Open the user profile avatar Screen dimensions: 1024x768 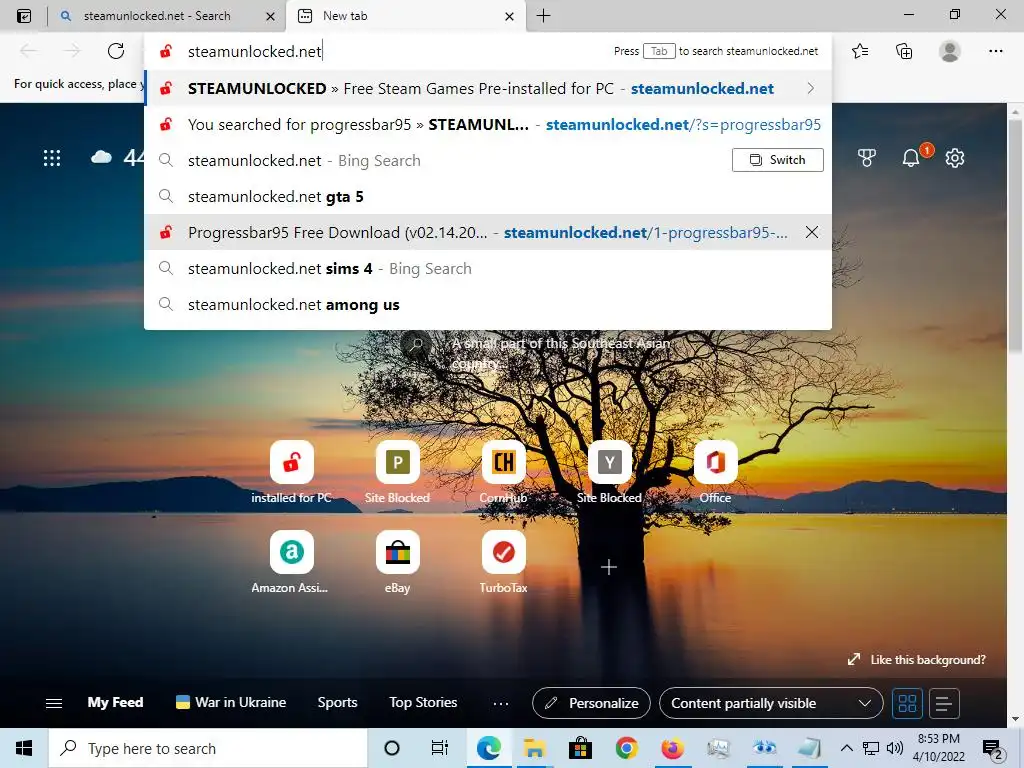pyautogui.click(x=950, y=51)
